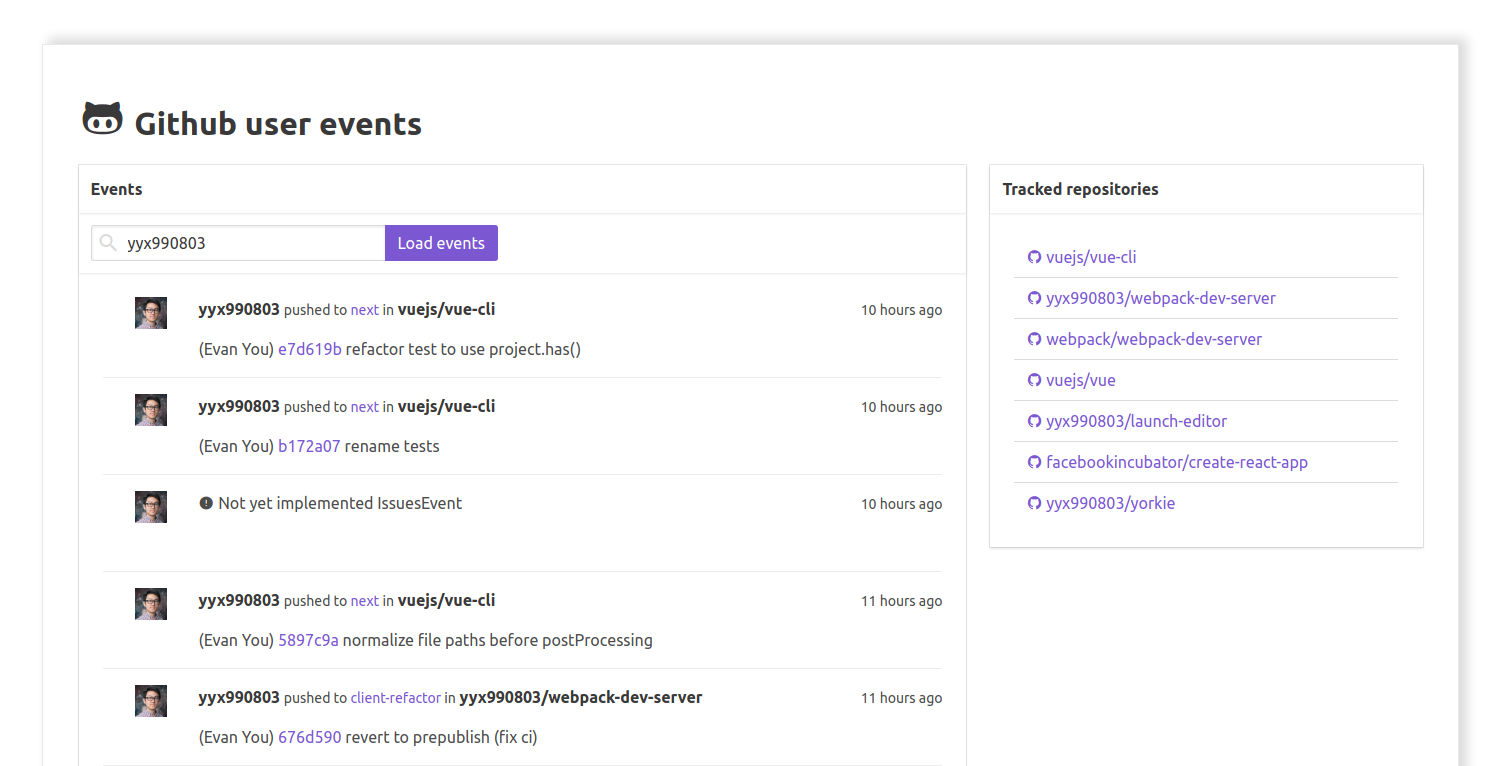This screenshot has width=1505, height=766.
Task: Click the GitHub icon beside vuejs/vue-cli repository
Action: tap(1035, 257)
